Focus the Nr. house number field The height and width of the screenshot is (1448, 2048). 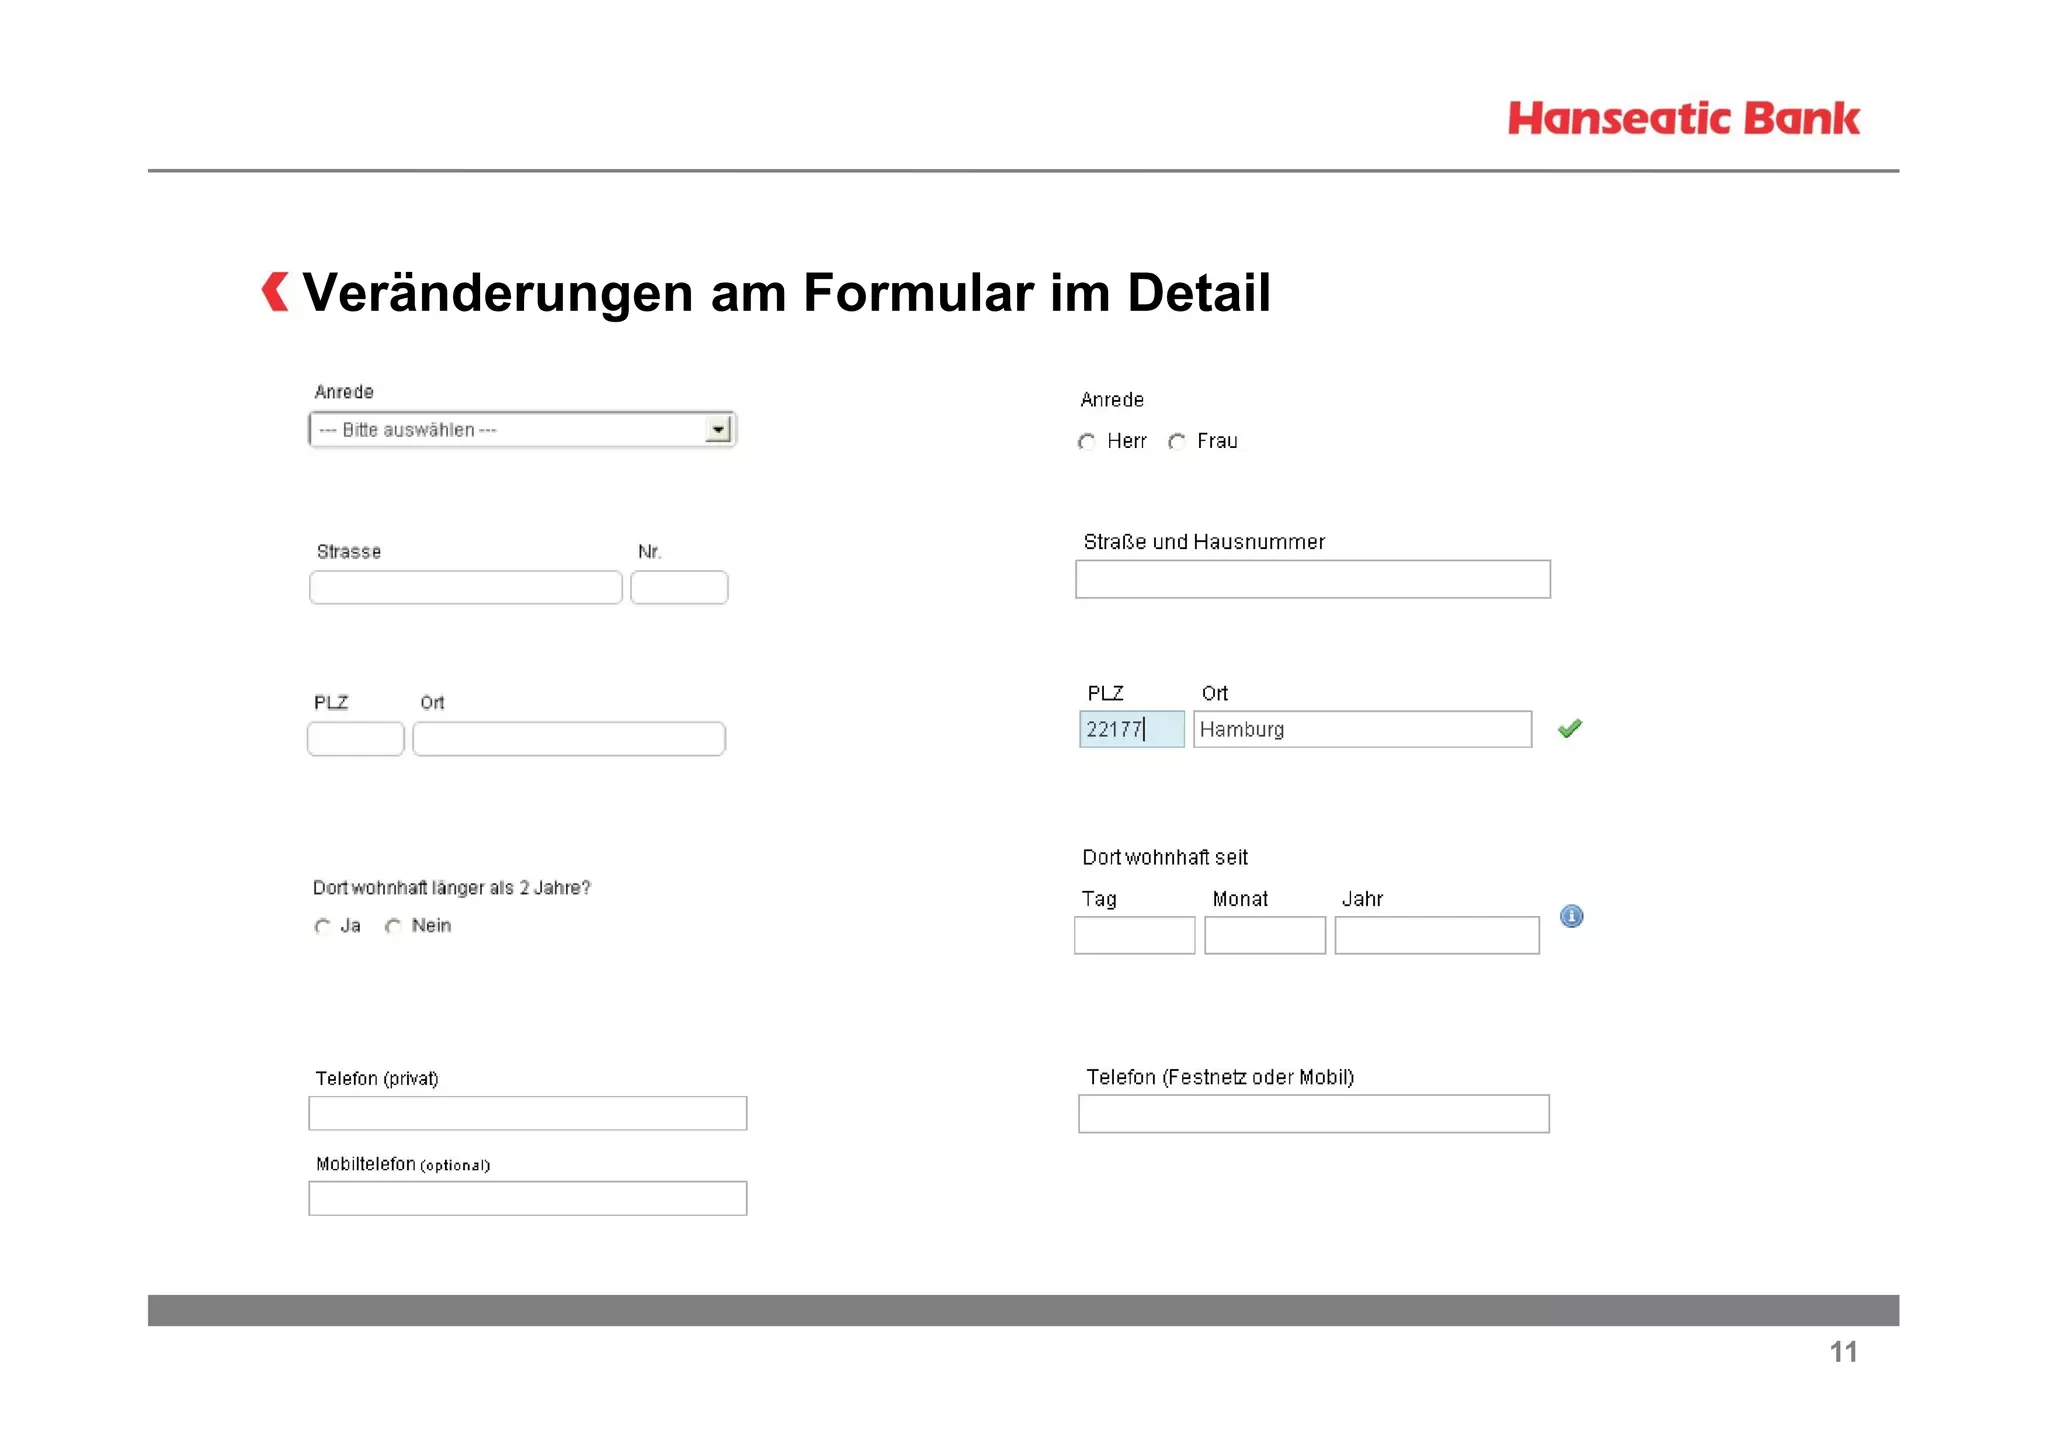click(679, 587)
